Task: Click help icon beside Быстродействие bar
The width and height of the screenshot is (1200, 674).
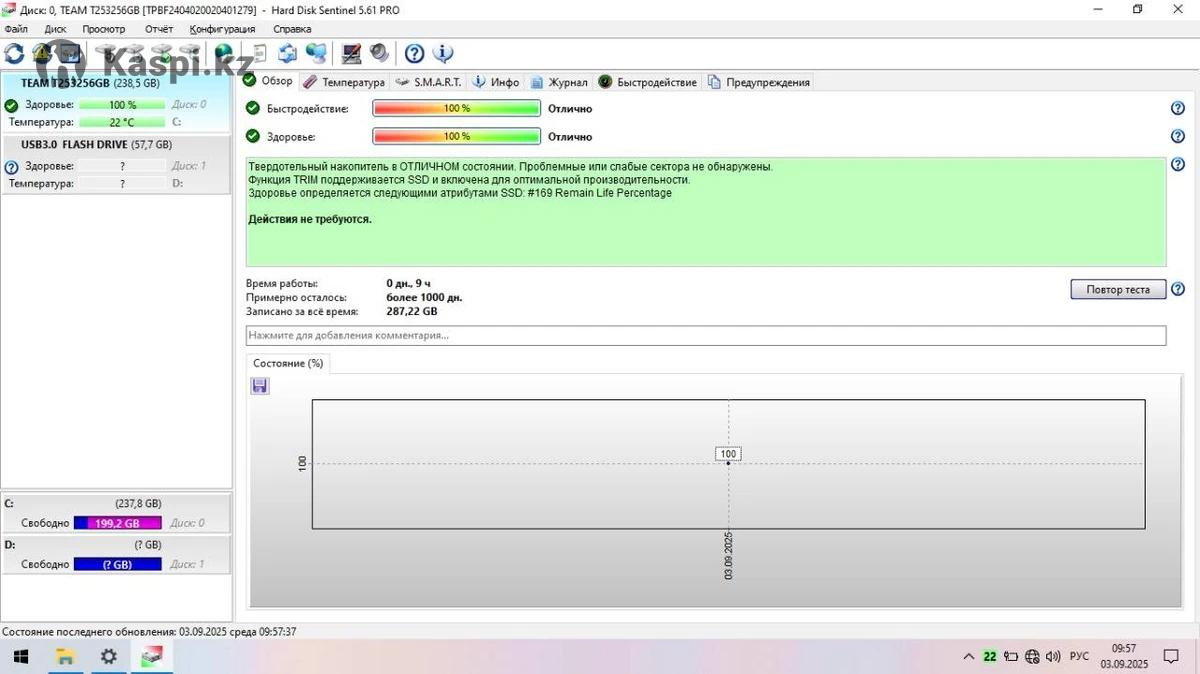Action: point(1177,108)
